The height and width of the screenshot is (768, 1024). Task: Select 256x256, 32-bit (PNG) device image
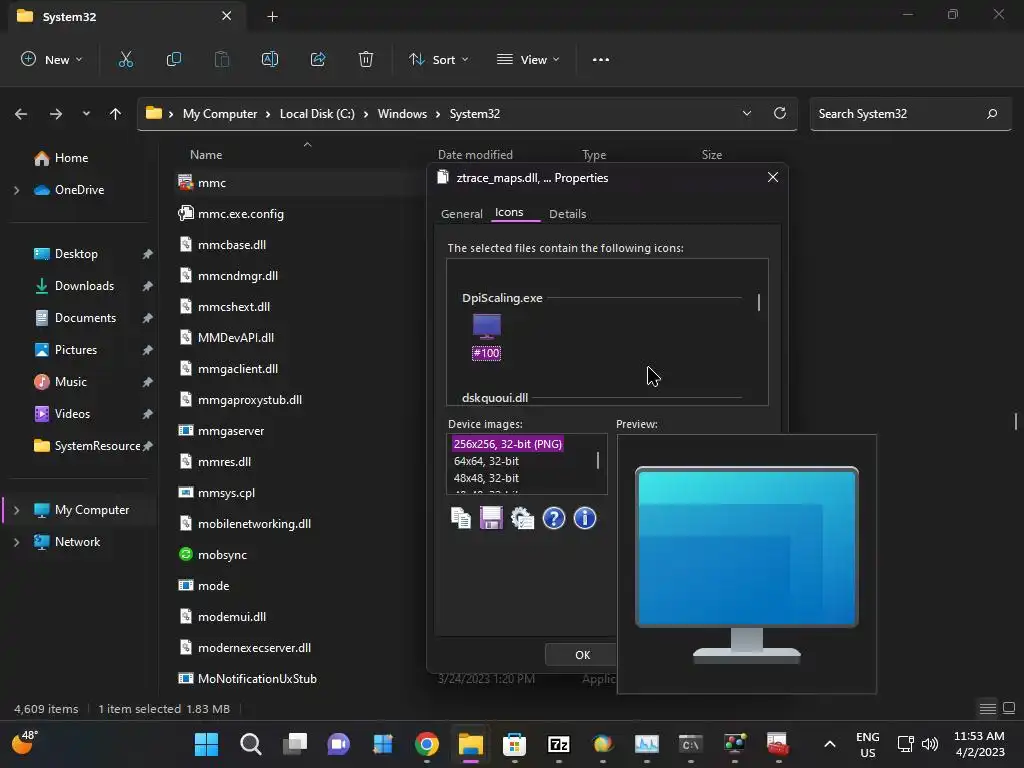pos(507,444)
